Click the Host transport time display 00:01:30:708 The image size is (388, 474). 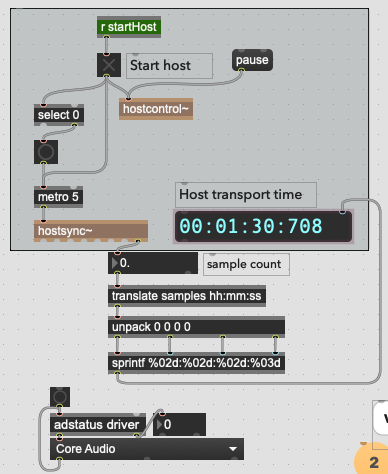(263, 226)
